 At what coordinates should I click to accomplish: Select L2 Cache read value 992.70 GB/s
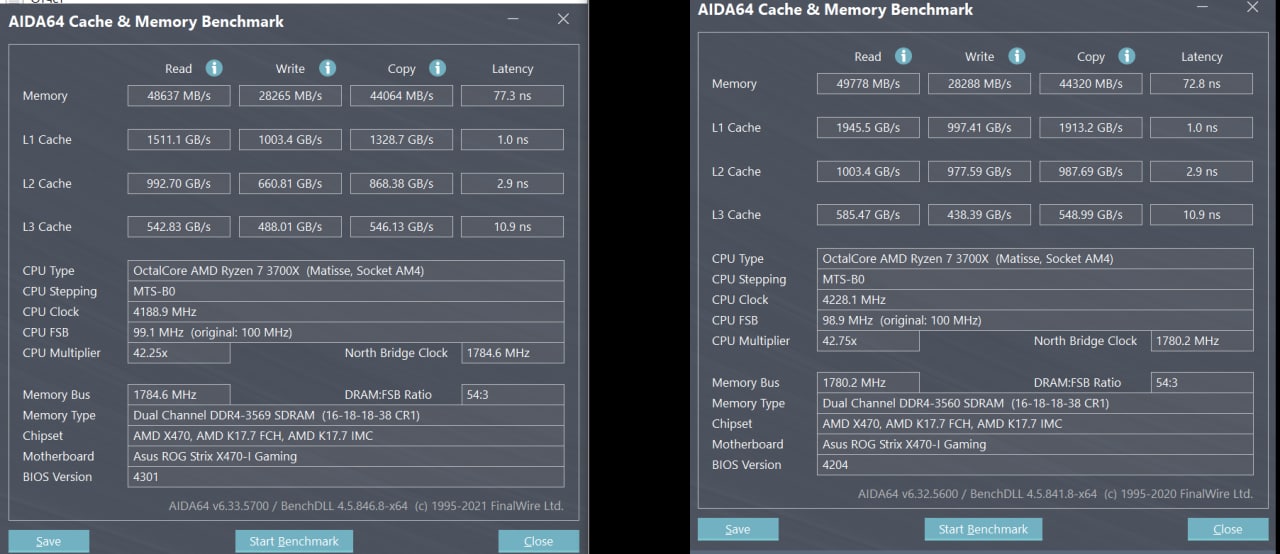pyautogui.click(x=179, y=184)
